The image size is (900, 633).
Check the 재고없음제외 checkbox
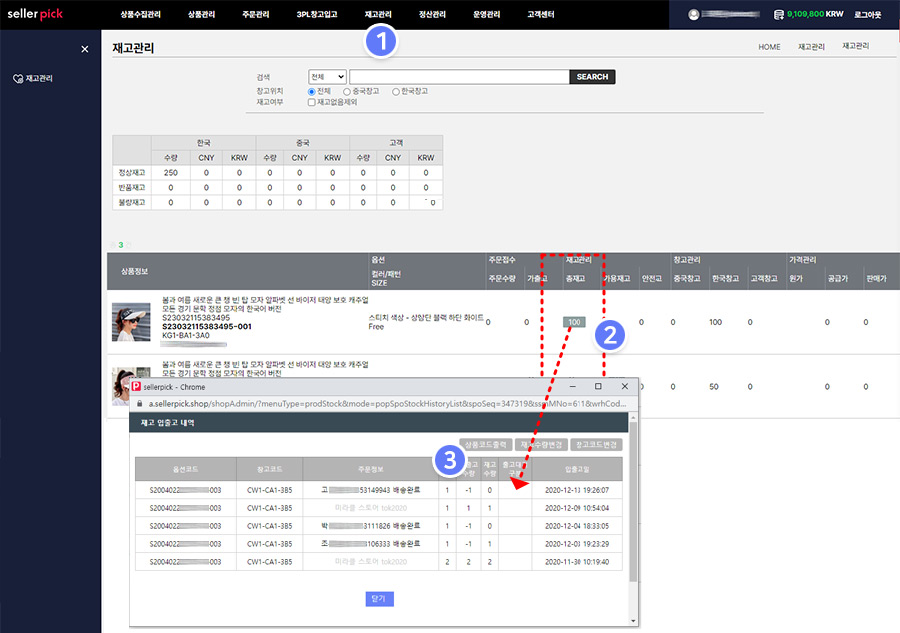tap(312, 102)
